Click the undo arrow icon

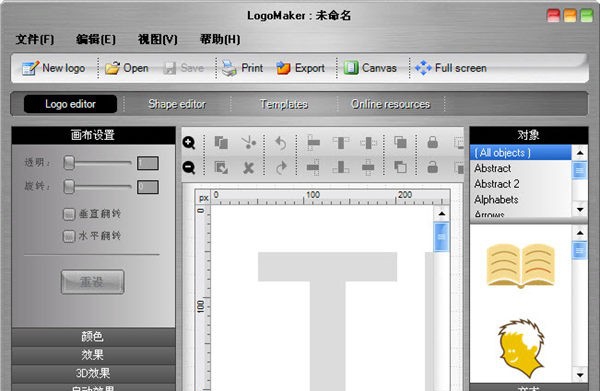[281, 143]
